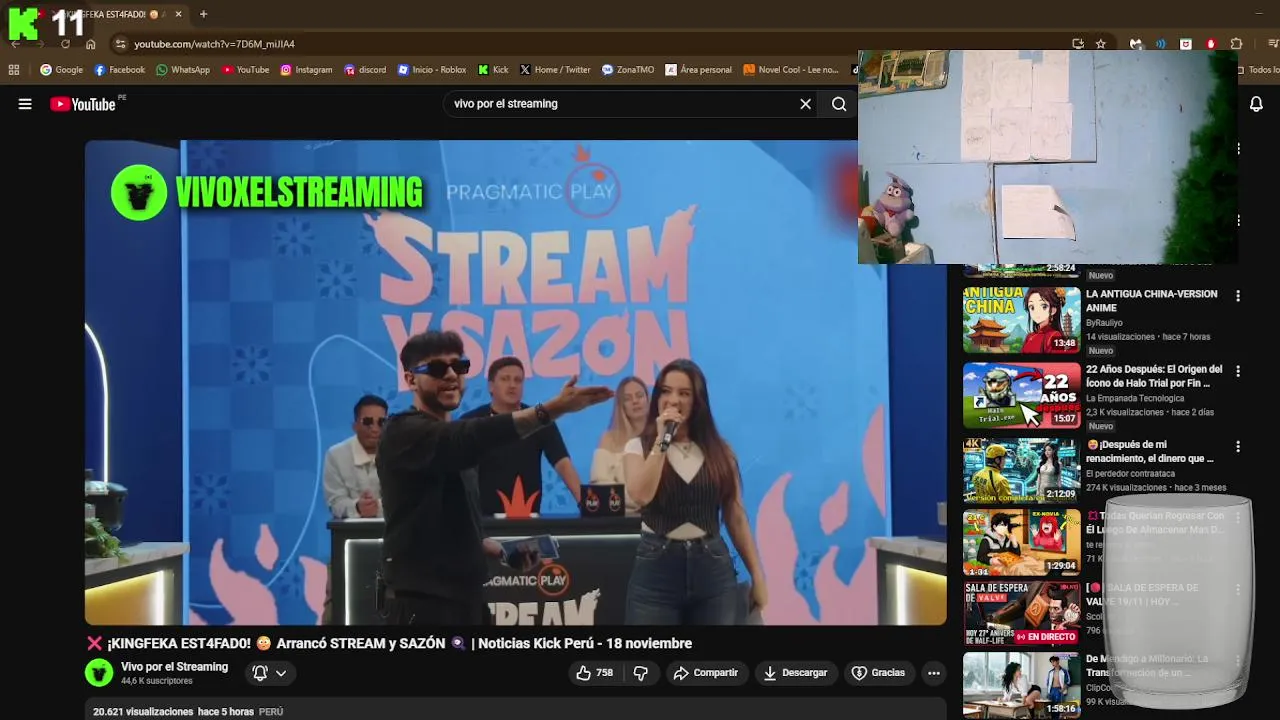Open the red hand ad-blocker extension
Viewport: 1280px width, 720px height.
1211,44
